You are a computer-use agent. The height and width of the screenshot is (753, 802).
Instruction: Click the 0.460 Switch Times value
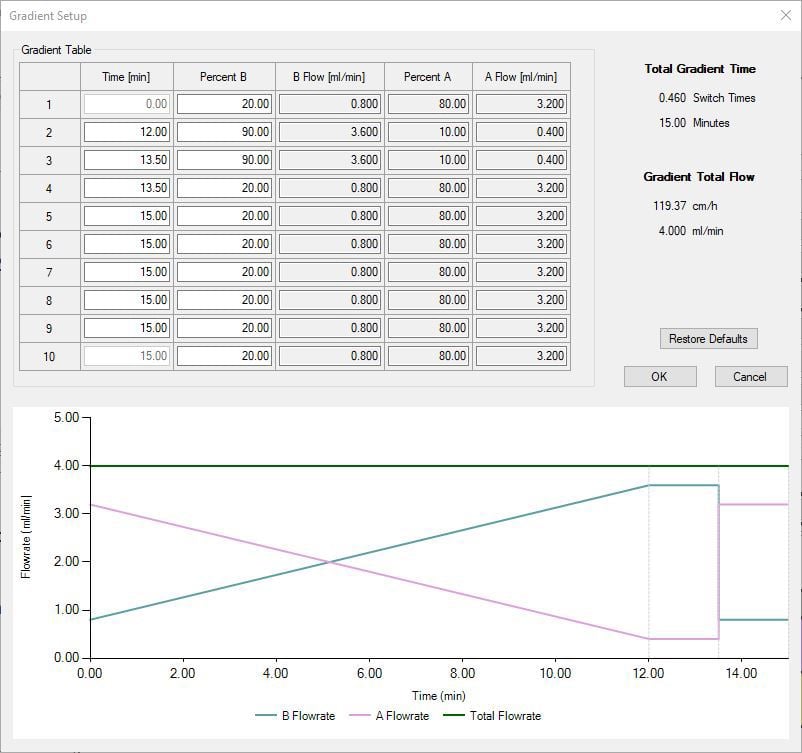[707, 98]
